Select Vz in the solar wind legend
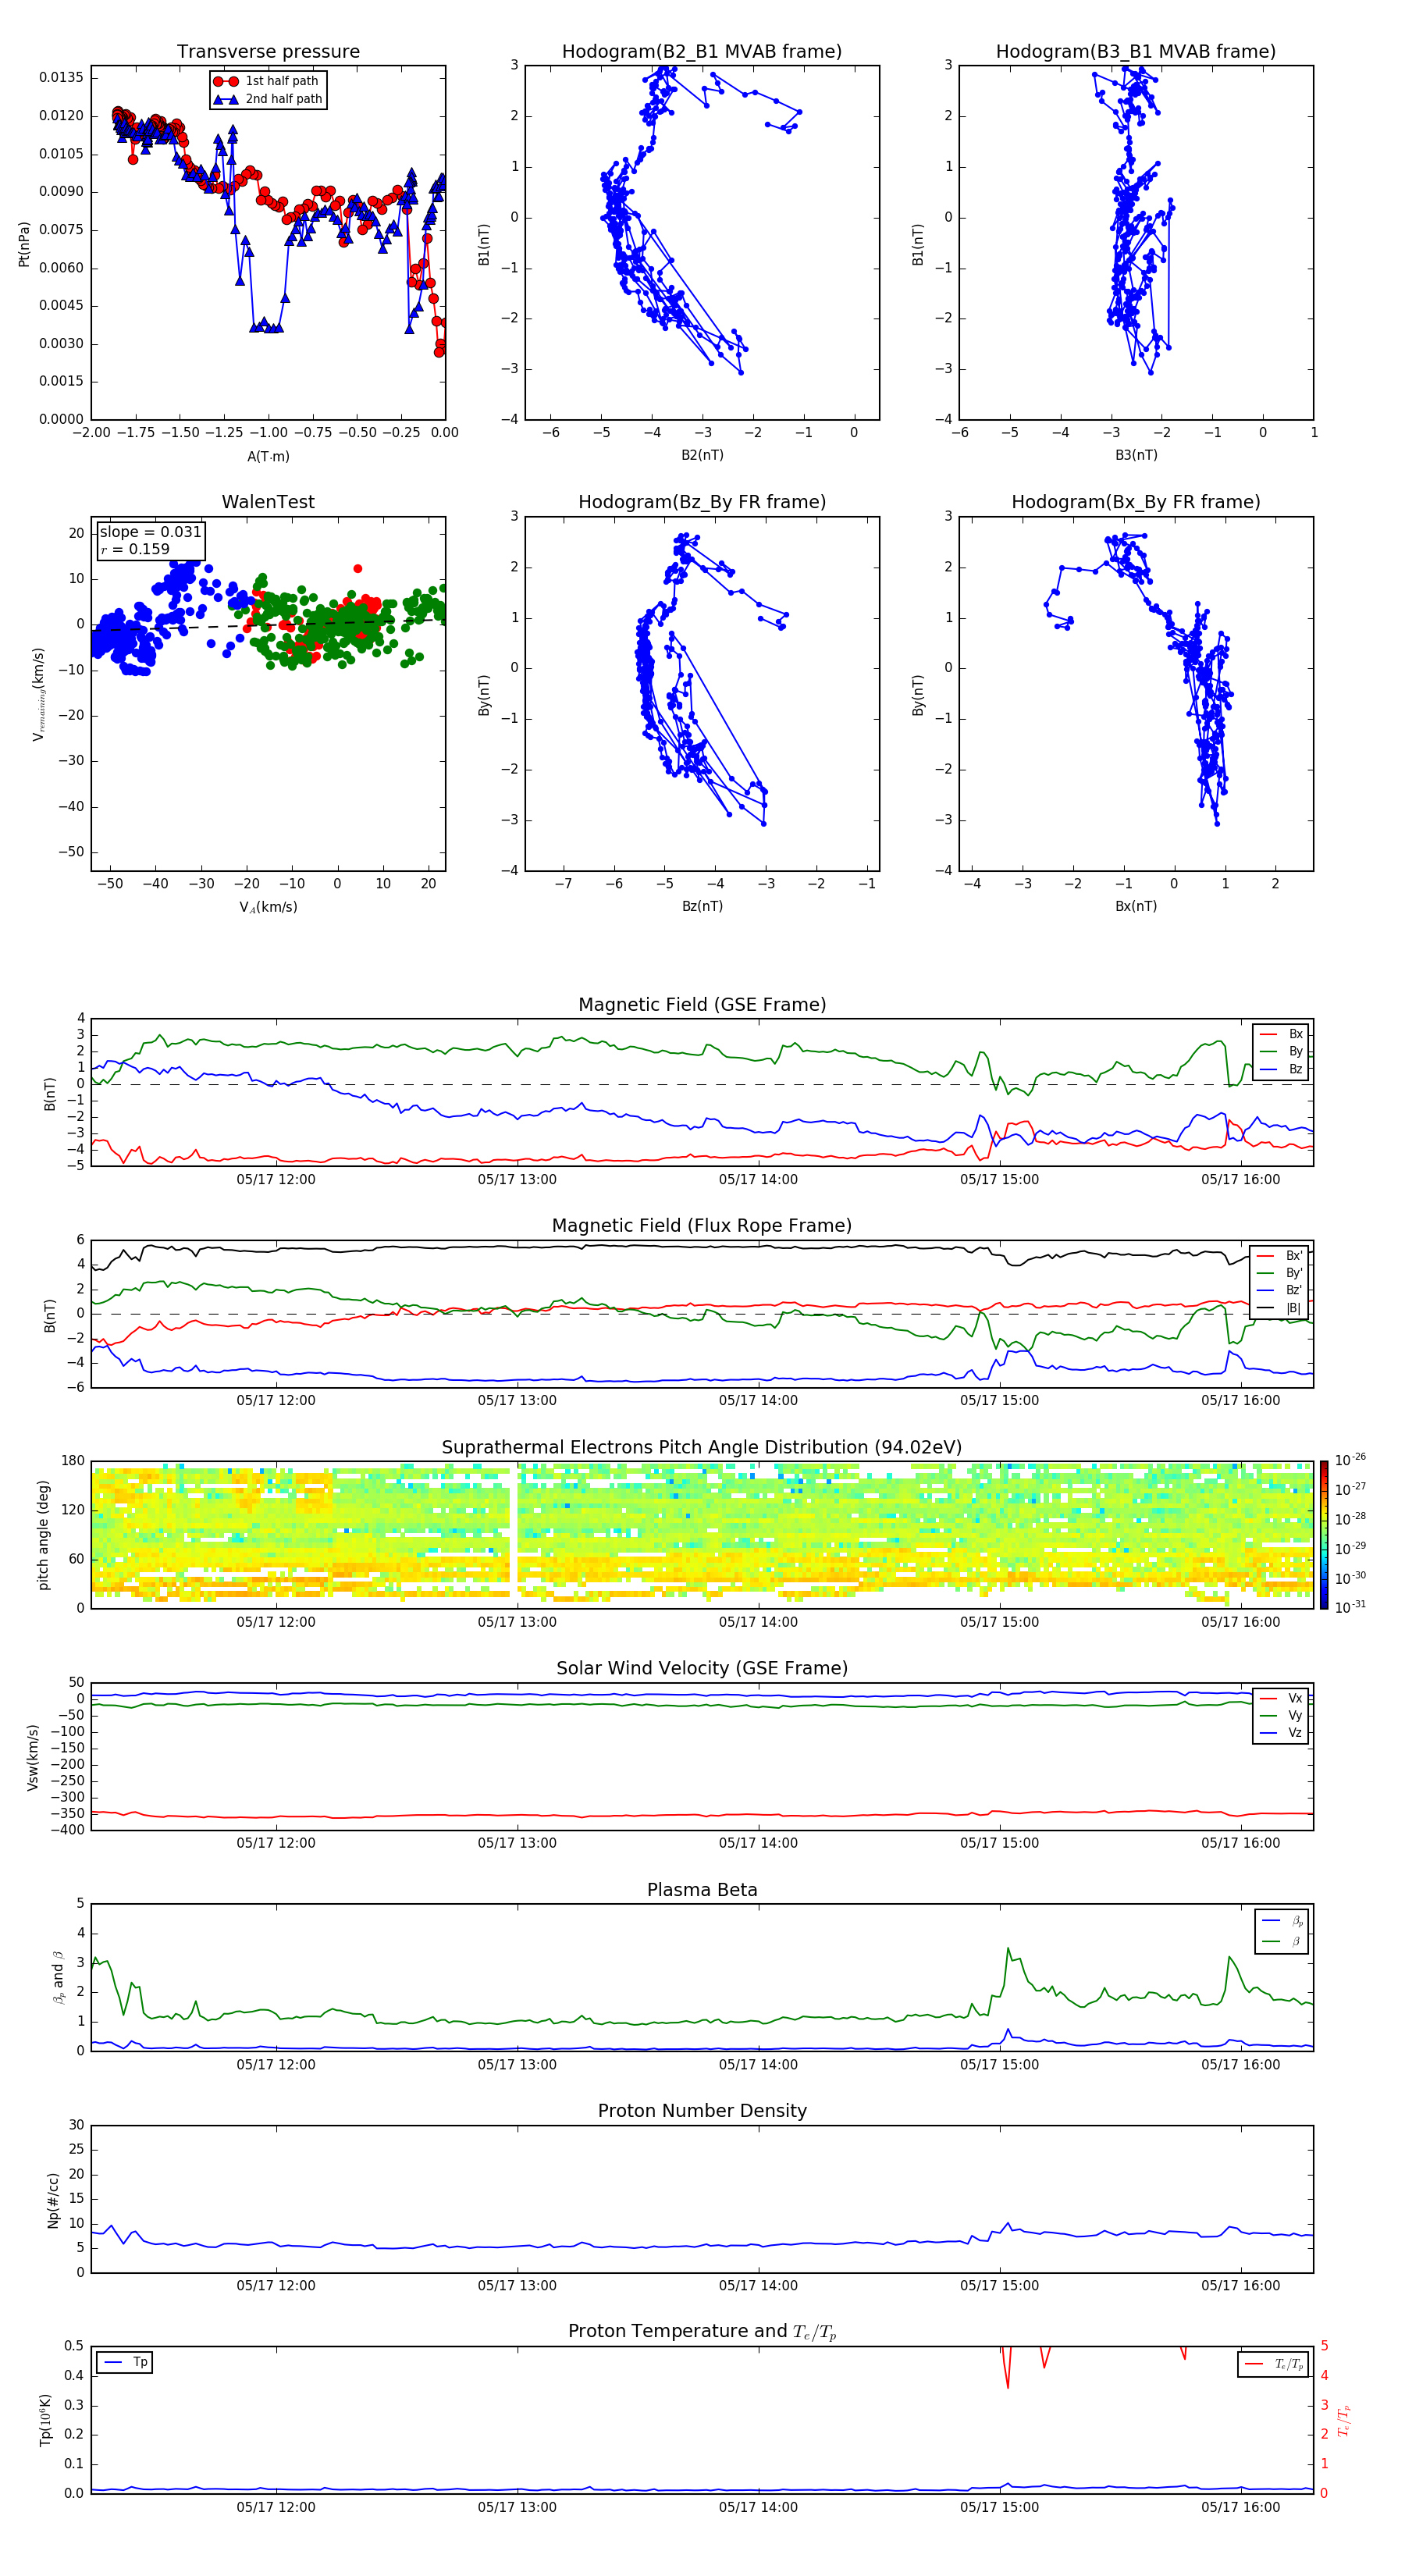 1281,1733
